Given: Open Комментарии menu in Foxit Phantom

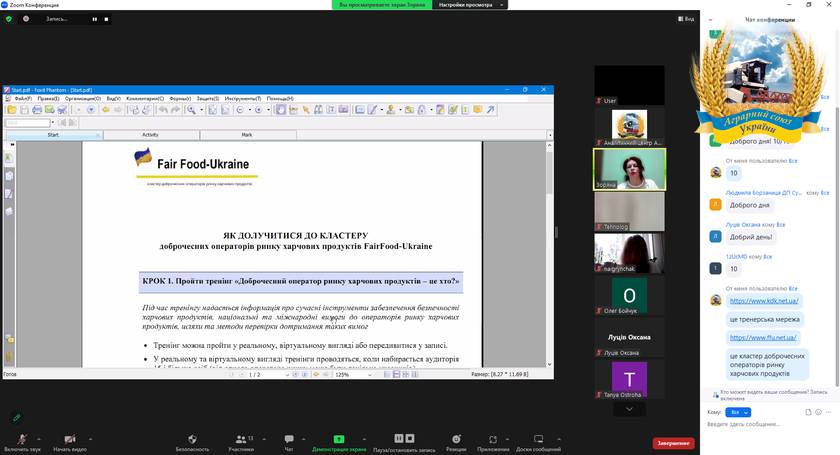Looking at the screenshot, I should (x=145, y=99).
